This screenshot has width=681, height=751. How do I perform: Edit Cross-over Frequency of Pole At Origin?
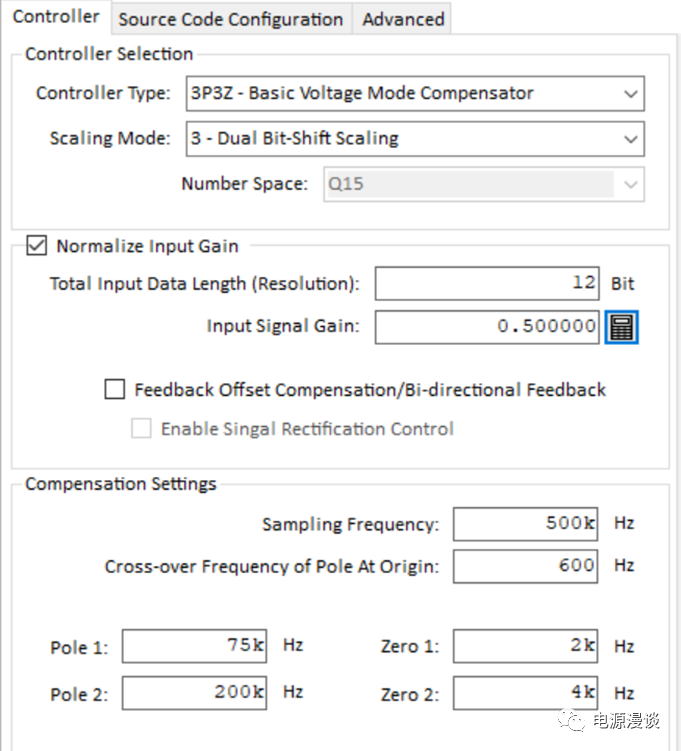coord(525,566)
